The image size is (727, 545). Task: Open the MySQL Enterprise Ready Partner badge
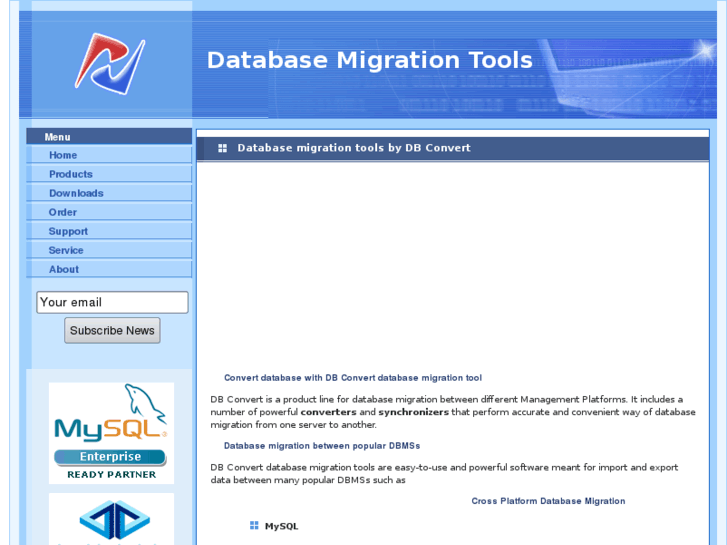click(111, 433)
